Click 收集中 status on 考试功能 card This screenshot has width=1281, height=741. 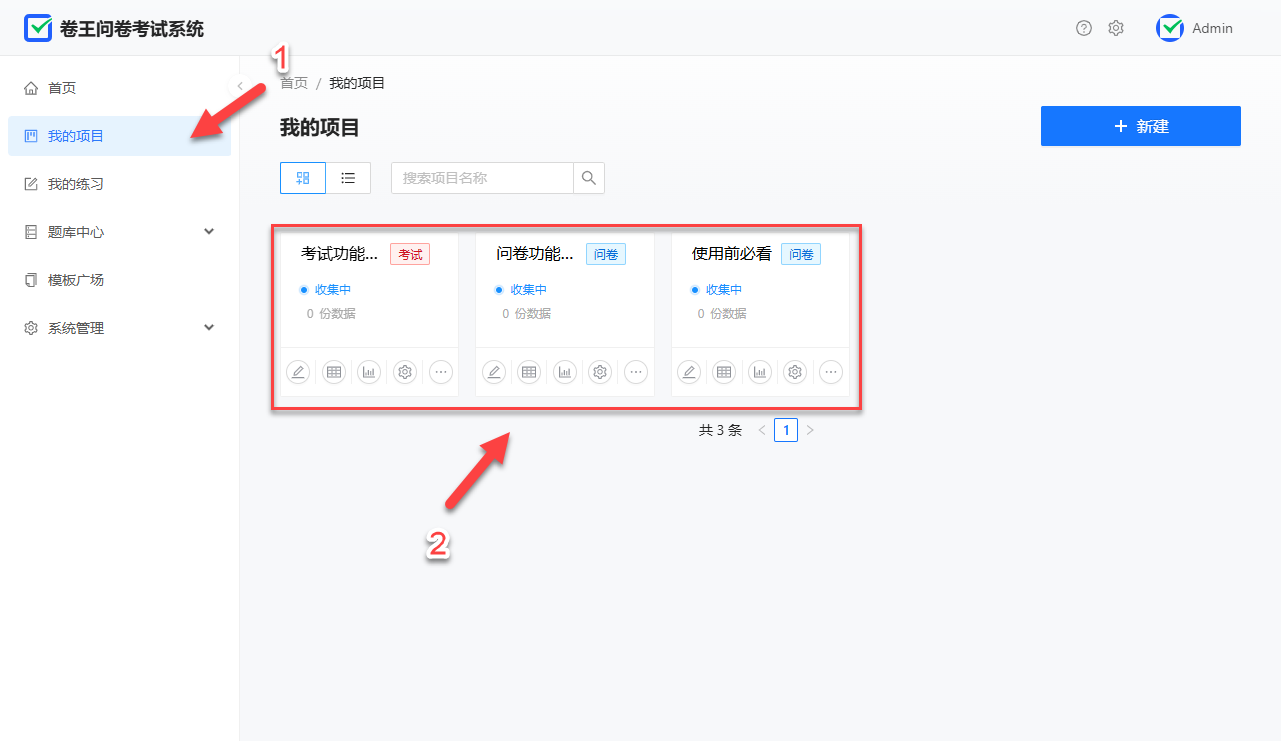click(x=326, y=290)
